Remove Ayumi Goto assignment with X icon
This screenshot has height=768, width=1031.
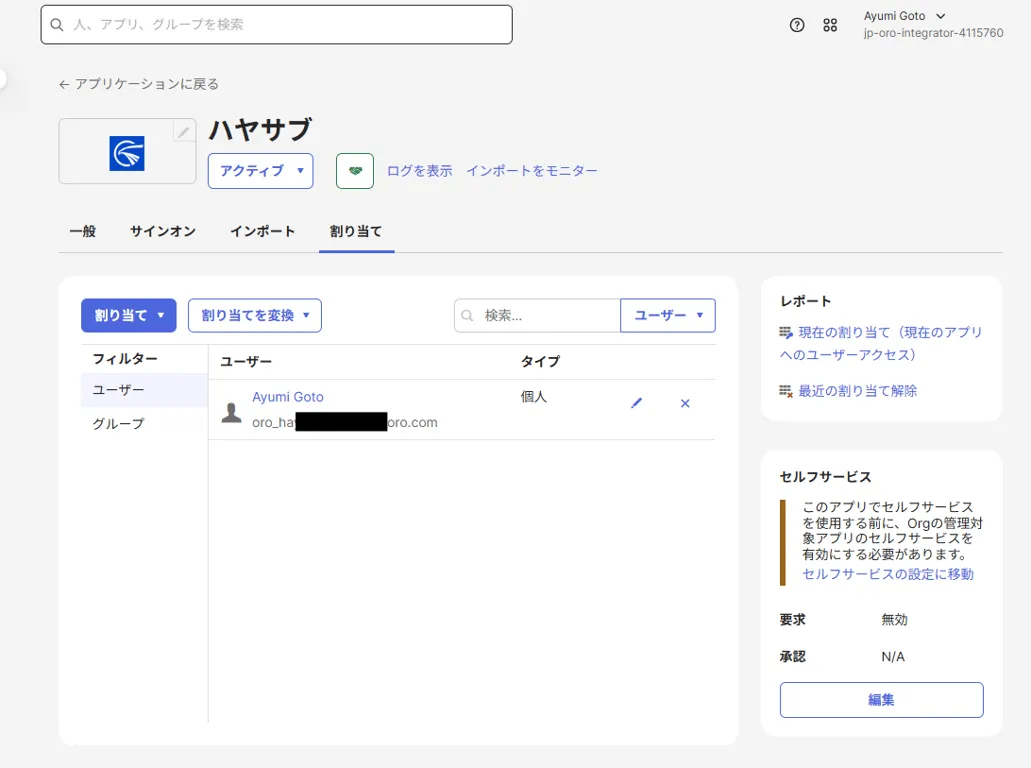click(x=685, y=403)
